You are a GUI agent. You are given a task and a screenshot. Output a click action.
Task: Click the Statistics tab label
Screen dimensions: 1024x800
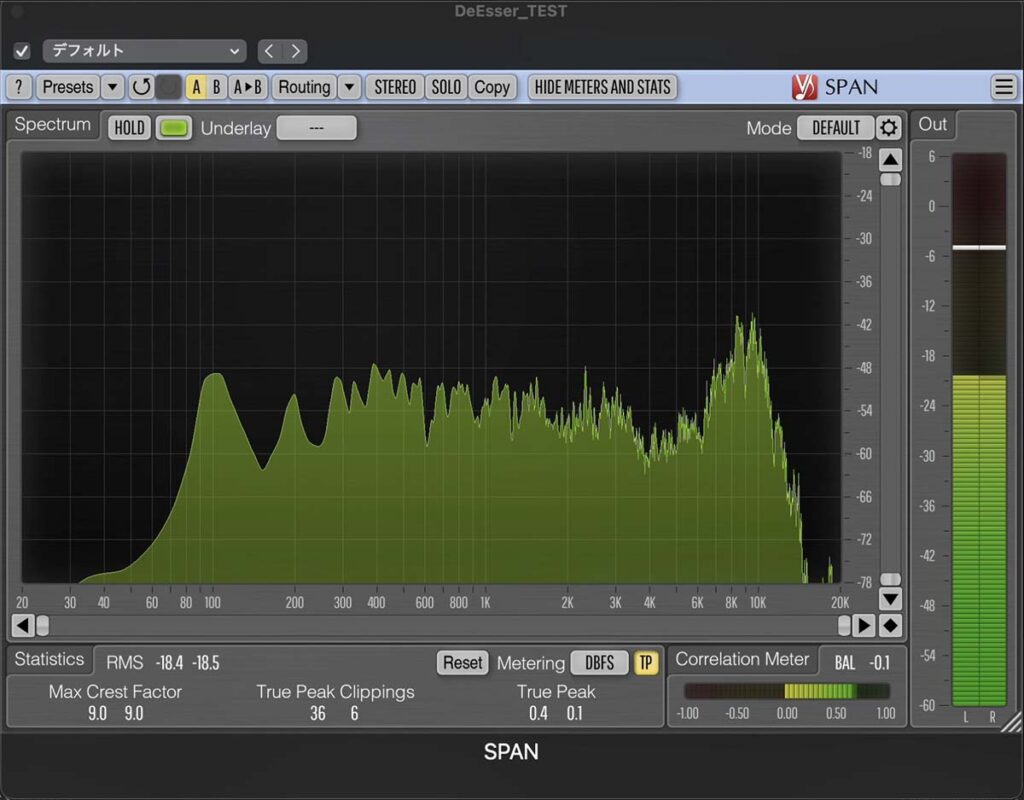pyautogui.click(x=49, y=659)
